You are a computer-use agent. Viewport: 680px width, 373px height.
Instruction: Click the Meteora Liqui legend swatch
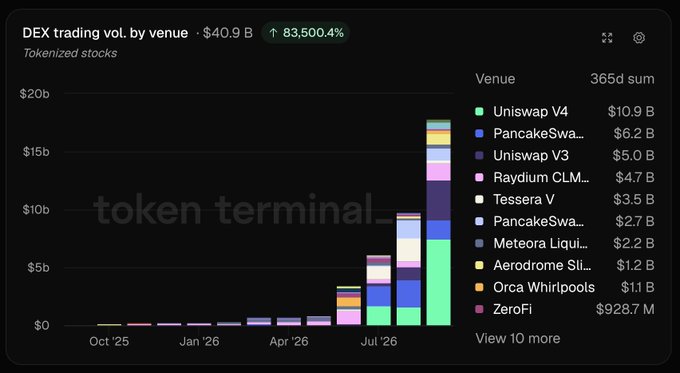point(479,243)
